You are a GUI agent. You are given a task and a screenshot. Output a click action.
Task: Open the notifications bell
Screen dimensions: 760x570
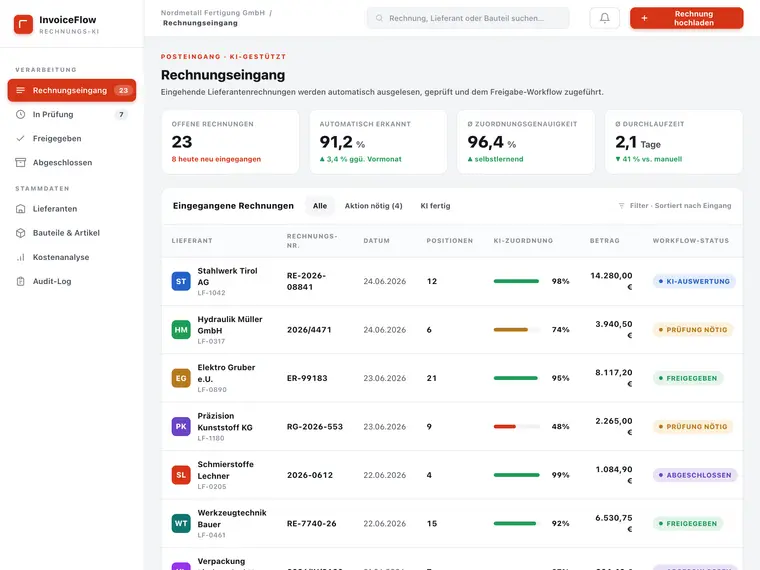point(604,18)
